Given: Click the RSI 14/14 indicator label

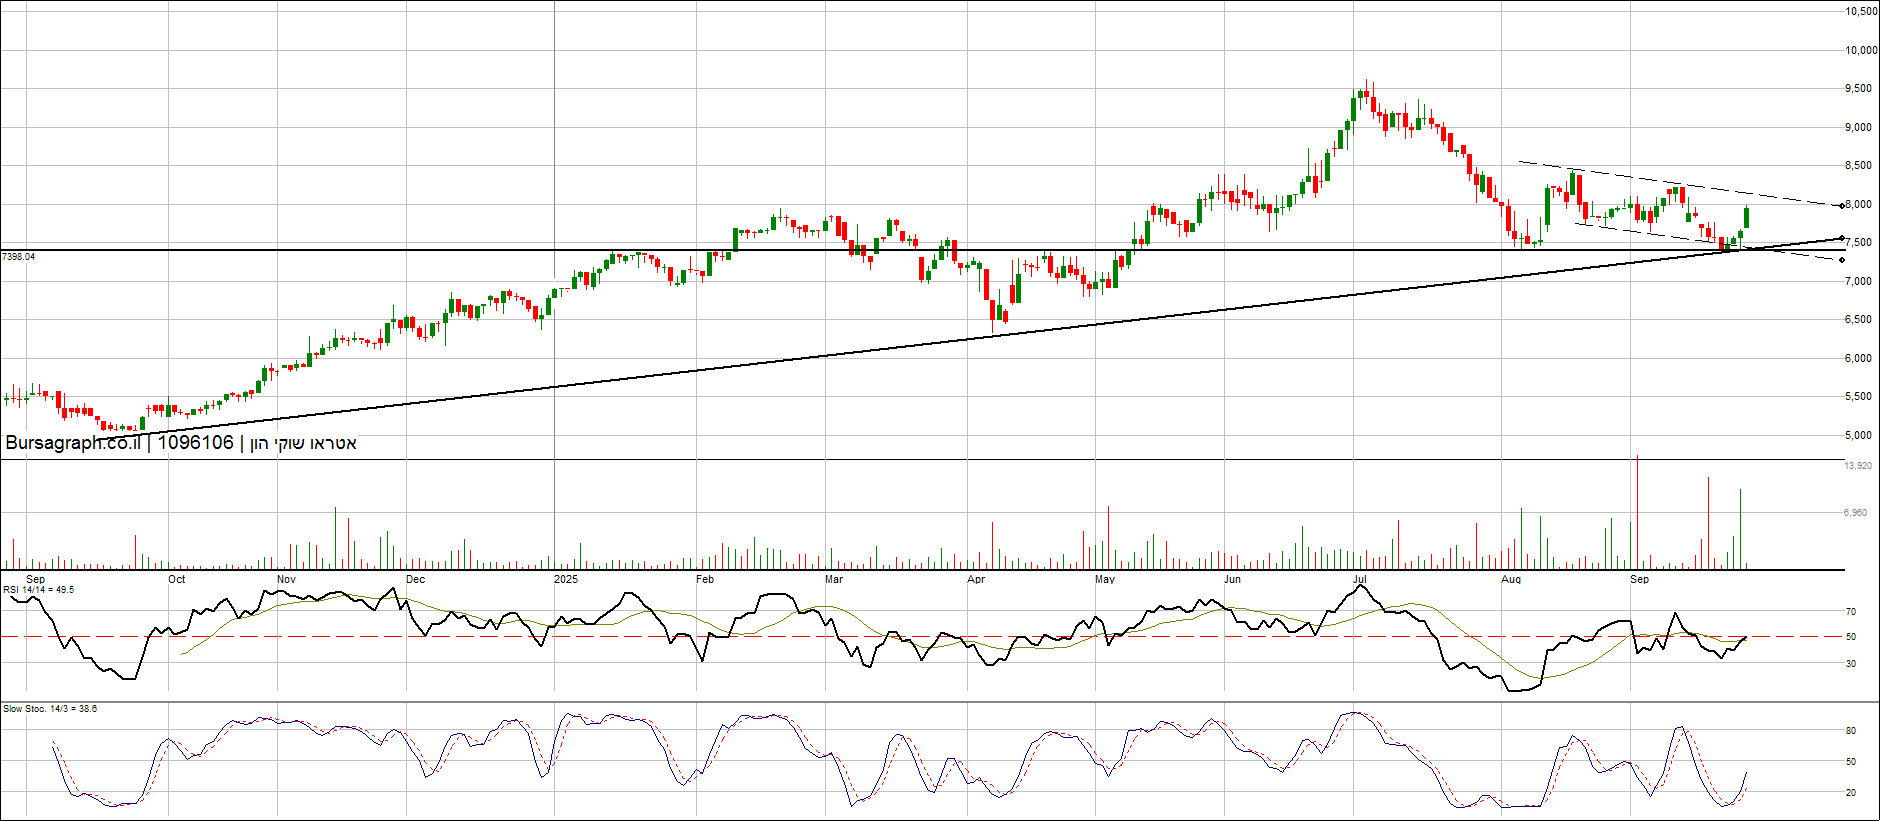Looking at the screenshot, I should point(38,590).
